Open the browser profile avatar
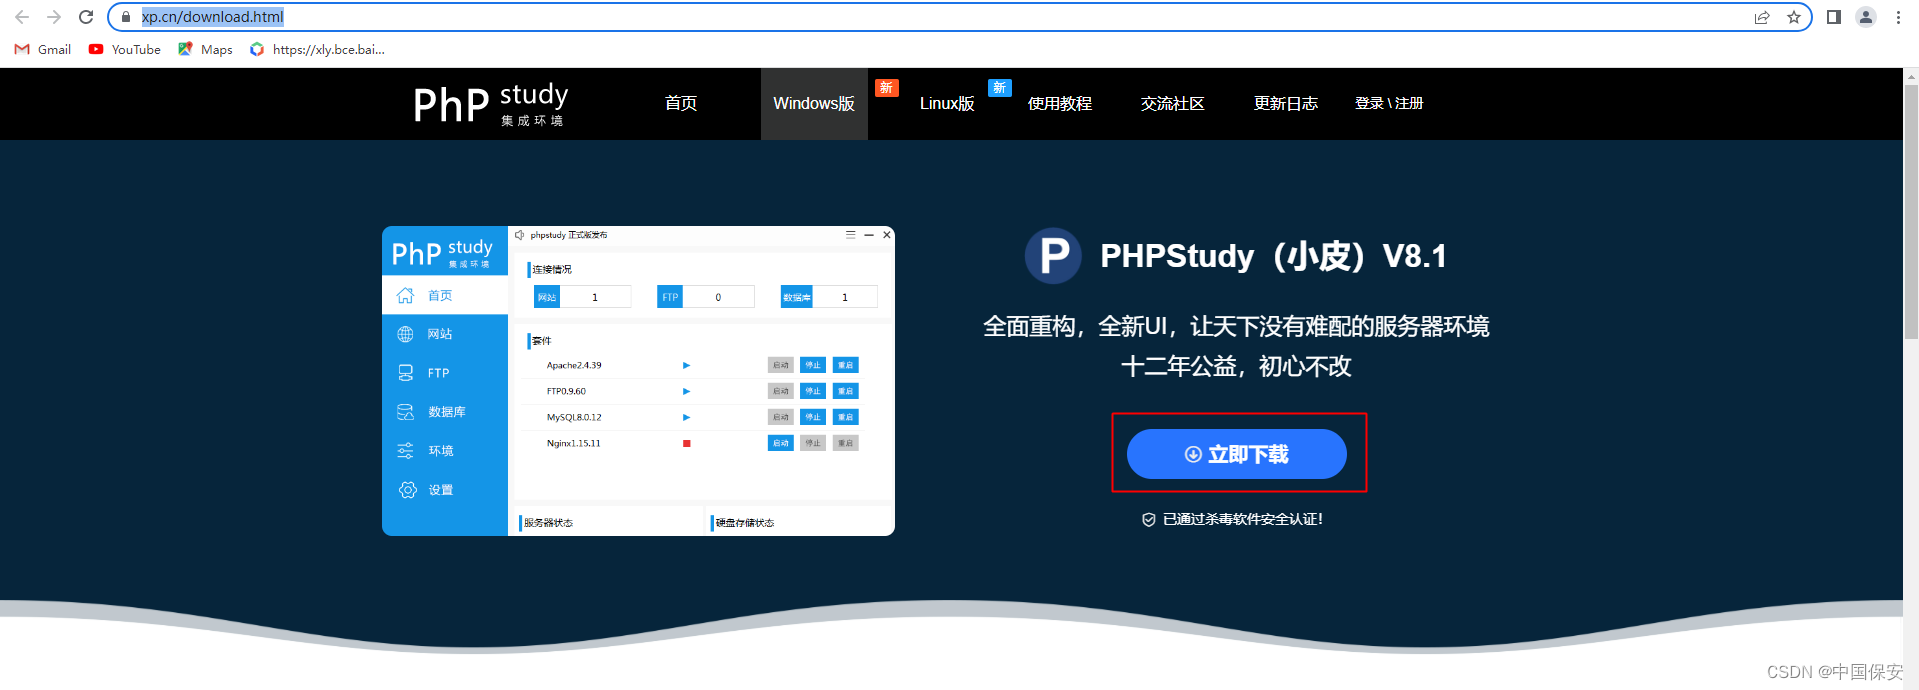The width and height of the screenshot is (1919, 690). 1866,17
